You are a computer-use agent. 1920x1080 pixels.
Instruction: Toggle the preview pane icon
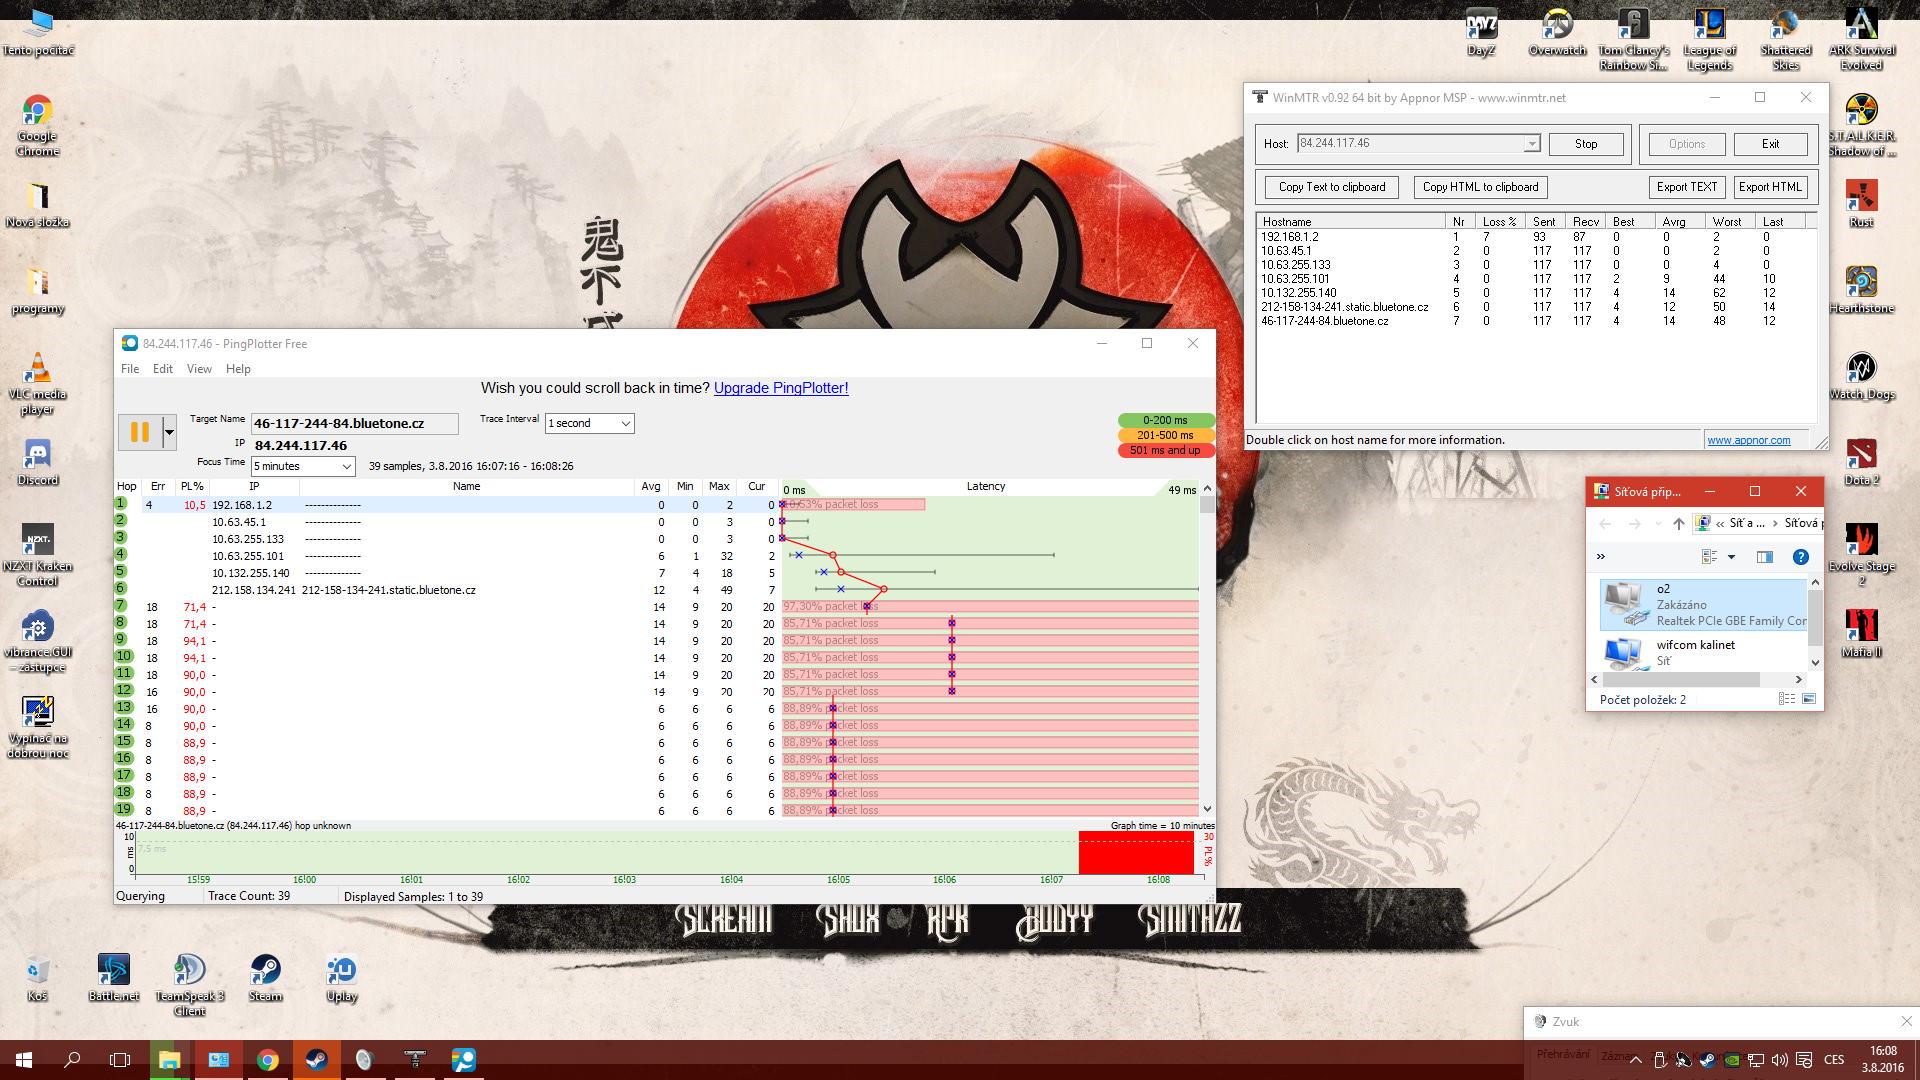[1764, 557]
